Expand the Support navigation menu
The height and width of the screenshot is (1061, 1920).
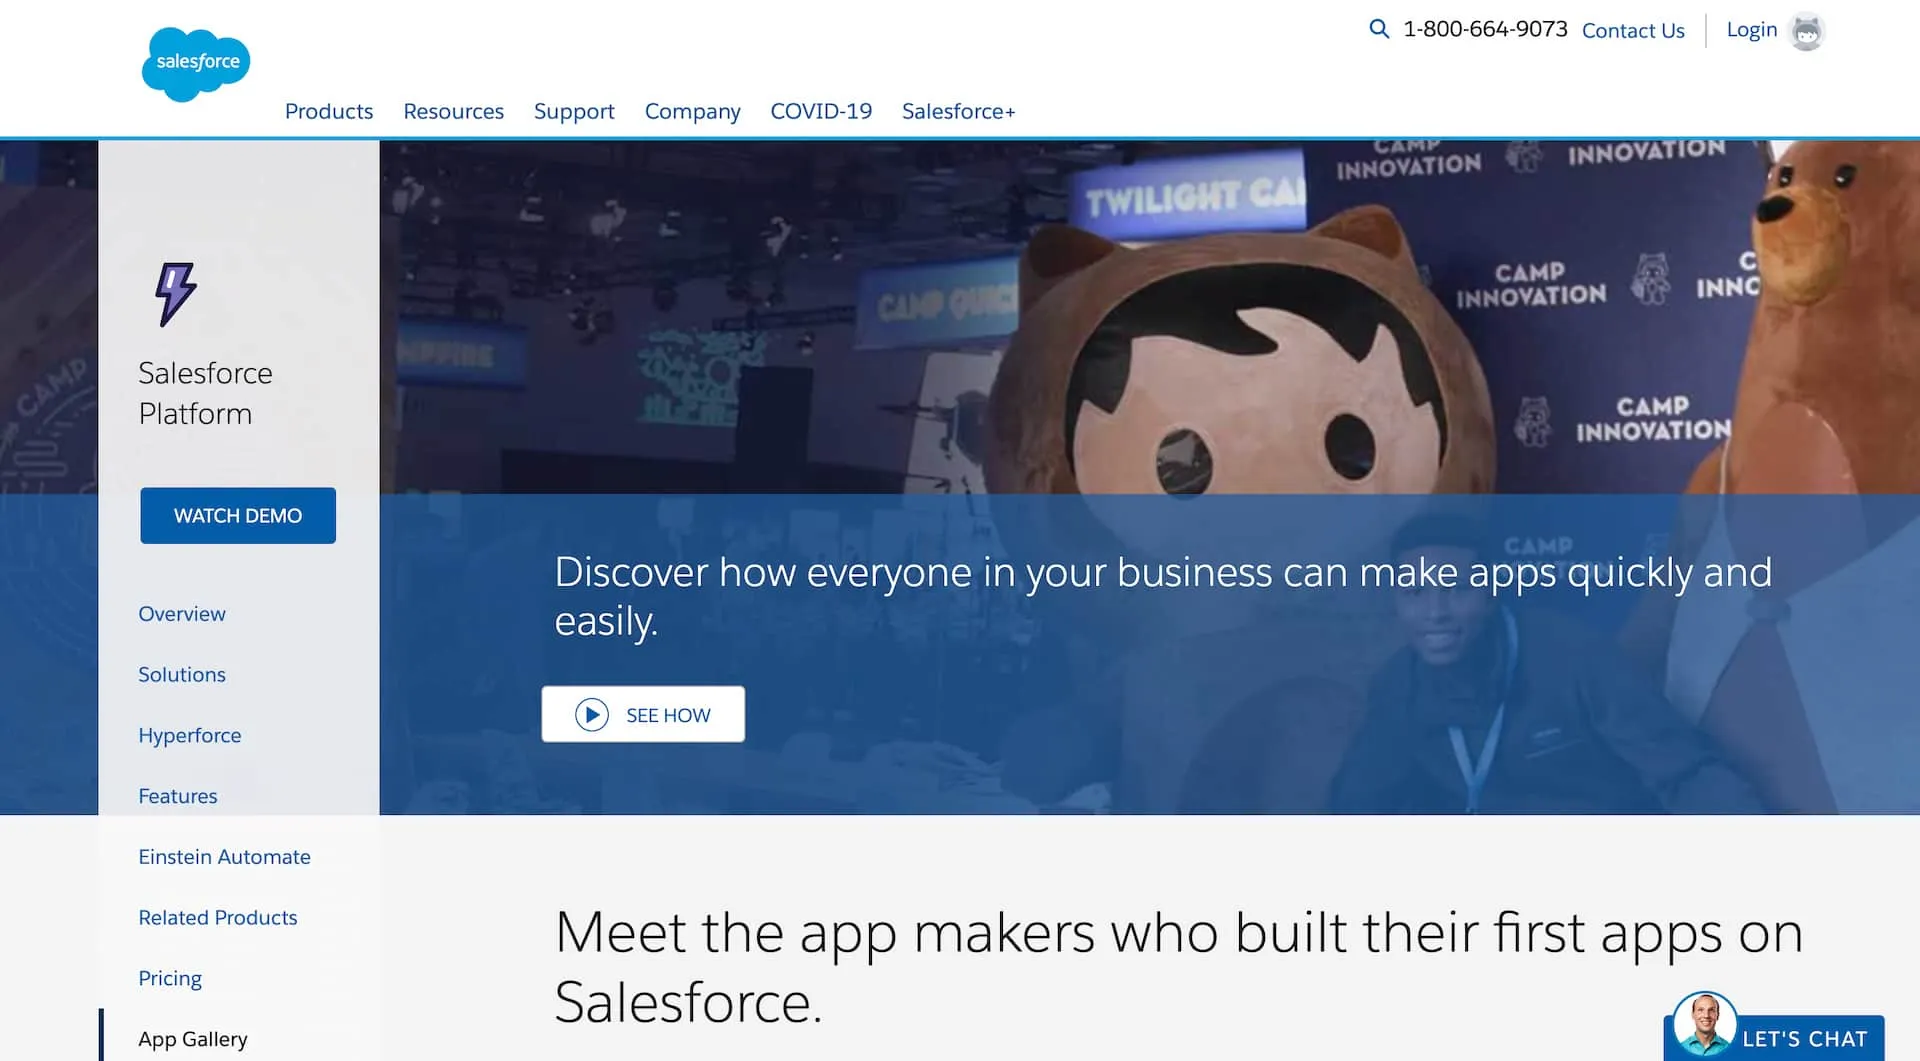[574, 111]
